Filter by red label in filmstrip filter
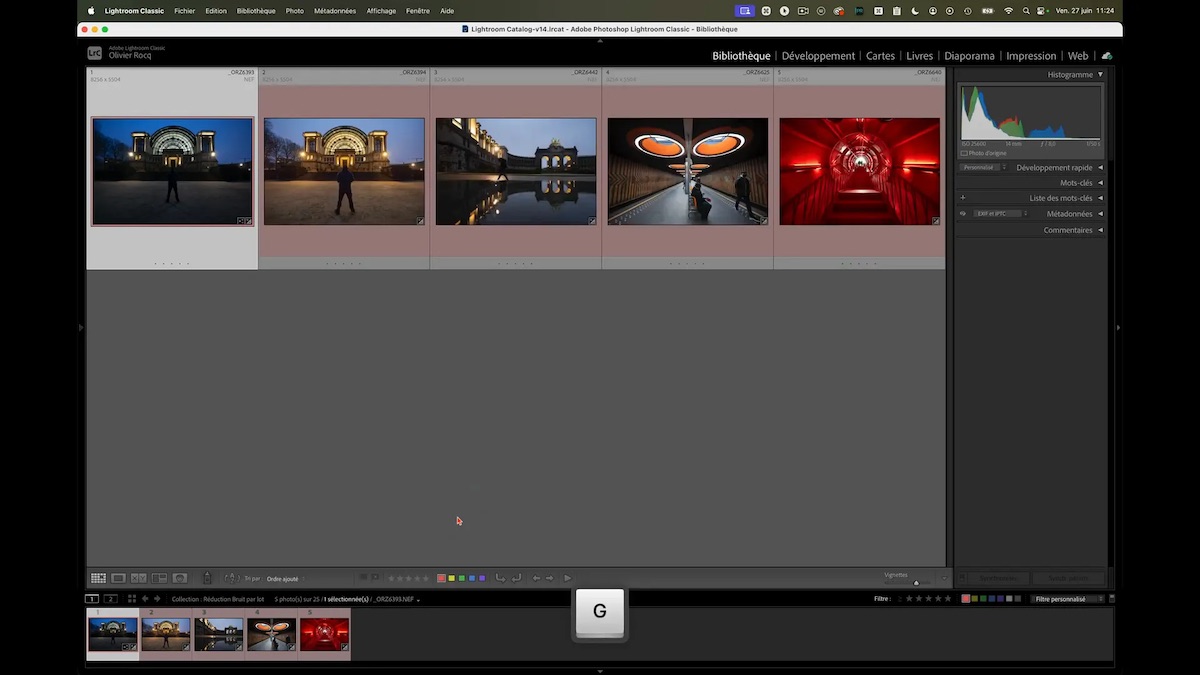 tap(966, 599)
